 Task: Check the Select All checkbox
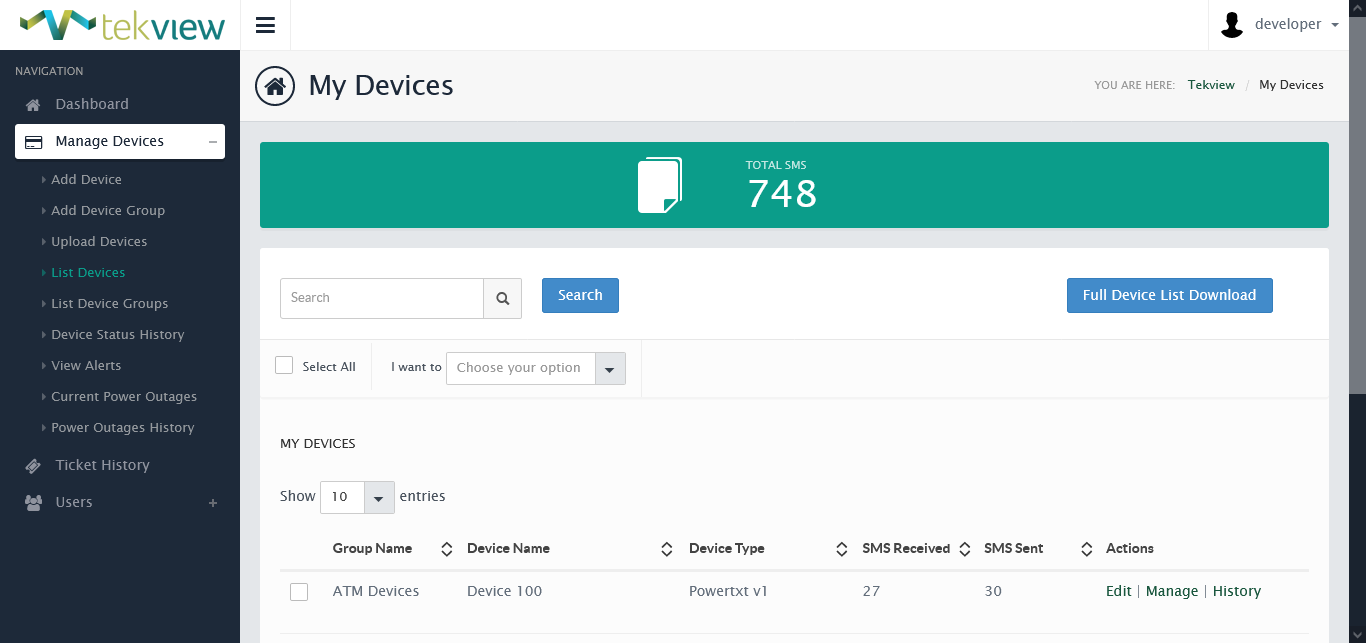pyautogui.click(x=284, y=366)
